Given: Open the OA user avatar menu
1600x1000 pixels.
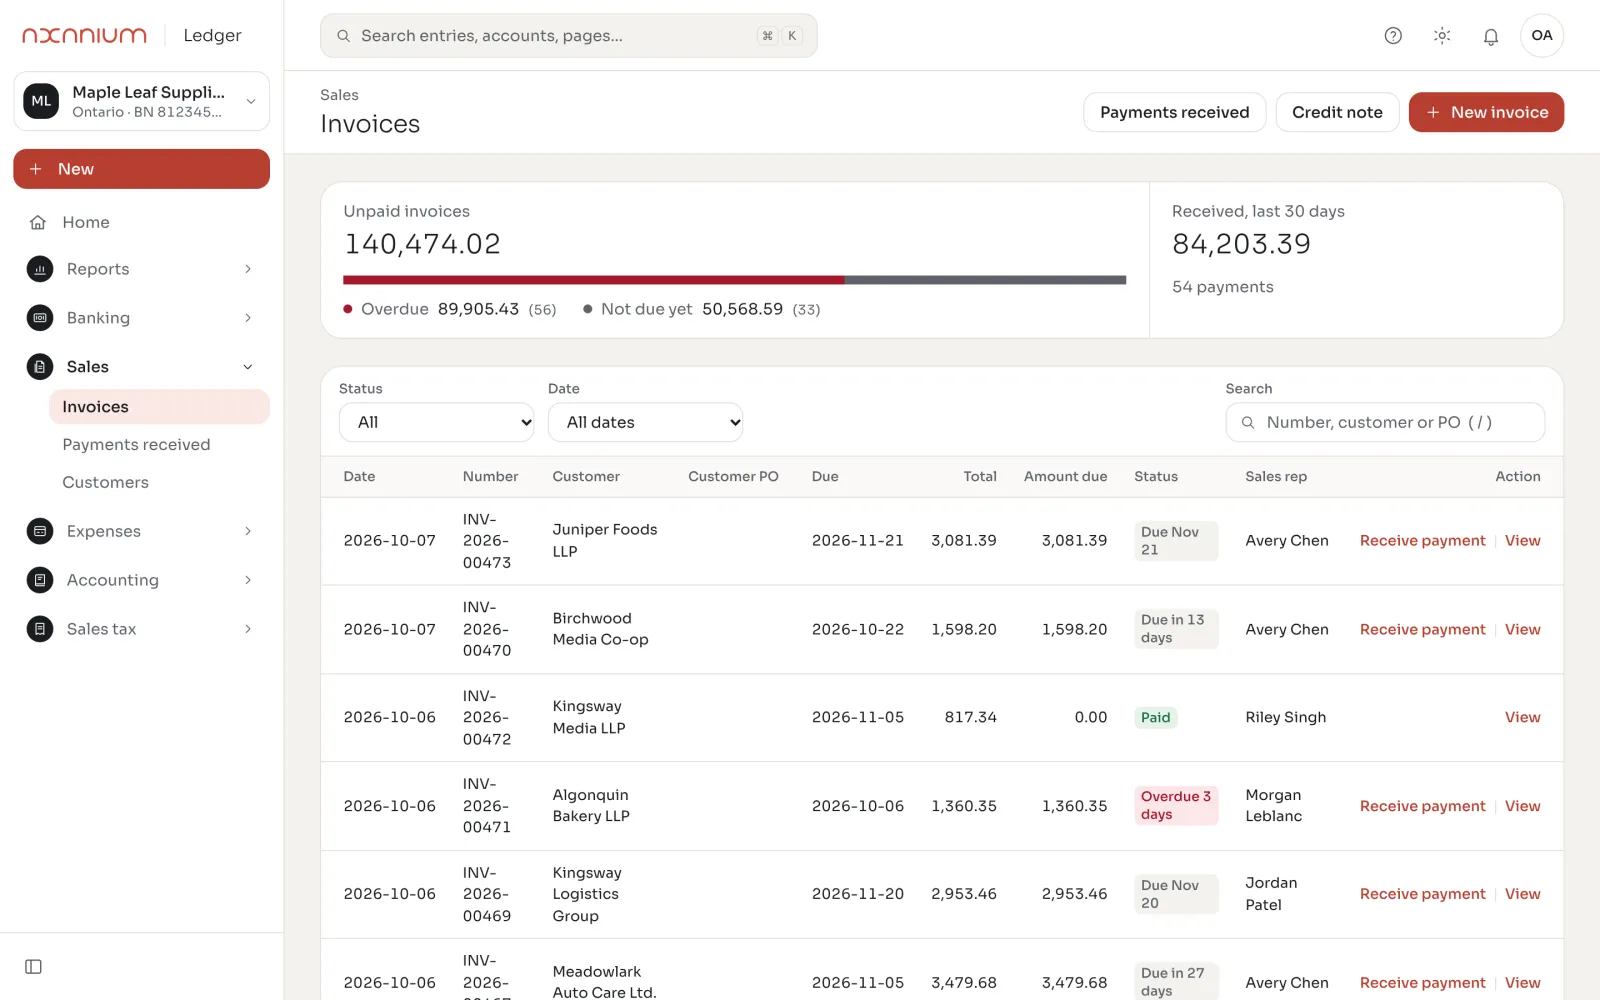Looking at the screenshot, I should pyautogui.click(x=1542, y=36).
